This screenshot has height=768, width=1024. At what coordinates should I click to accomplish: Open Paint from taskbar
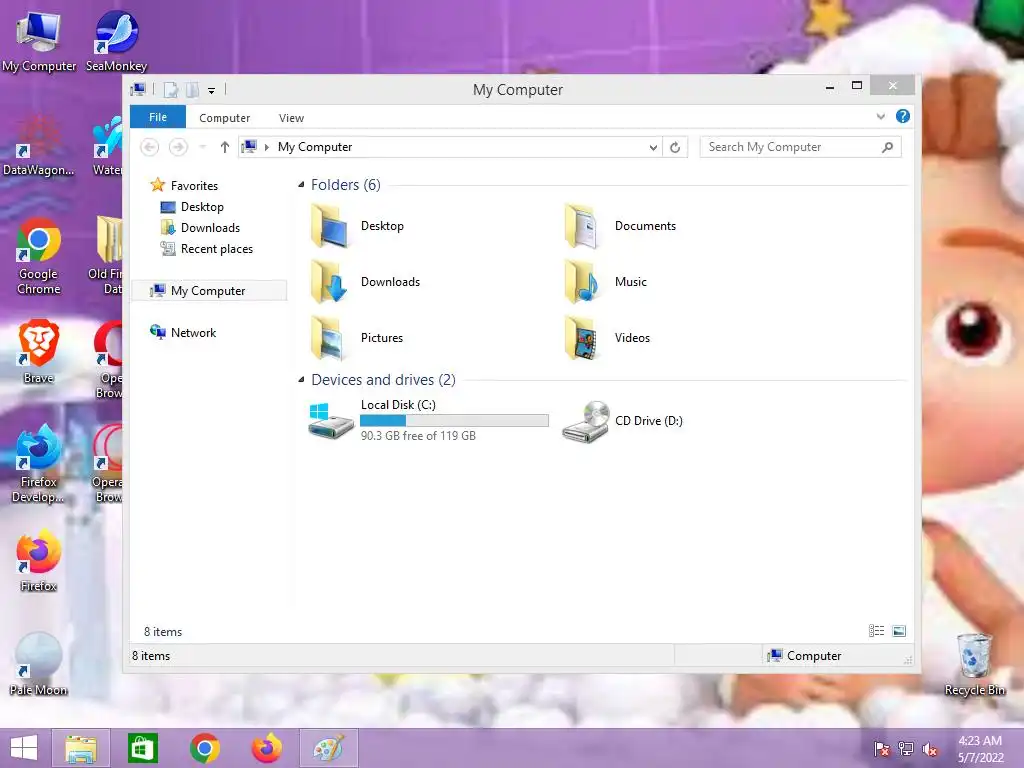pos(328,748)
